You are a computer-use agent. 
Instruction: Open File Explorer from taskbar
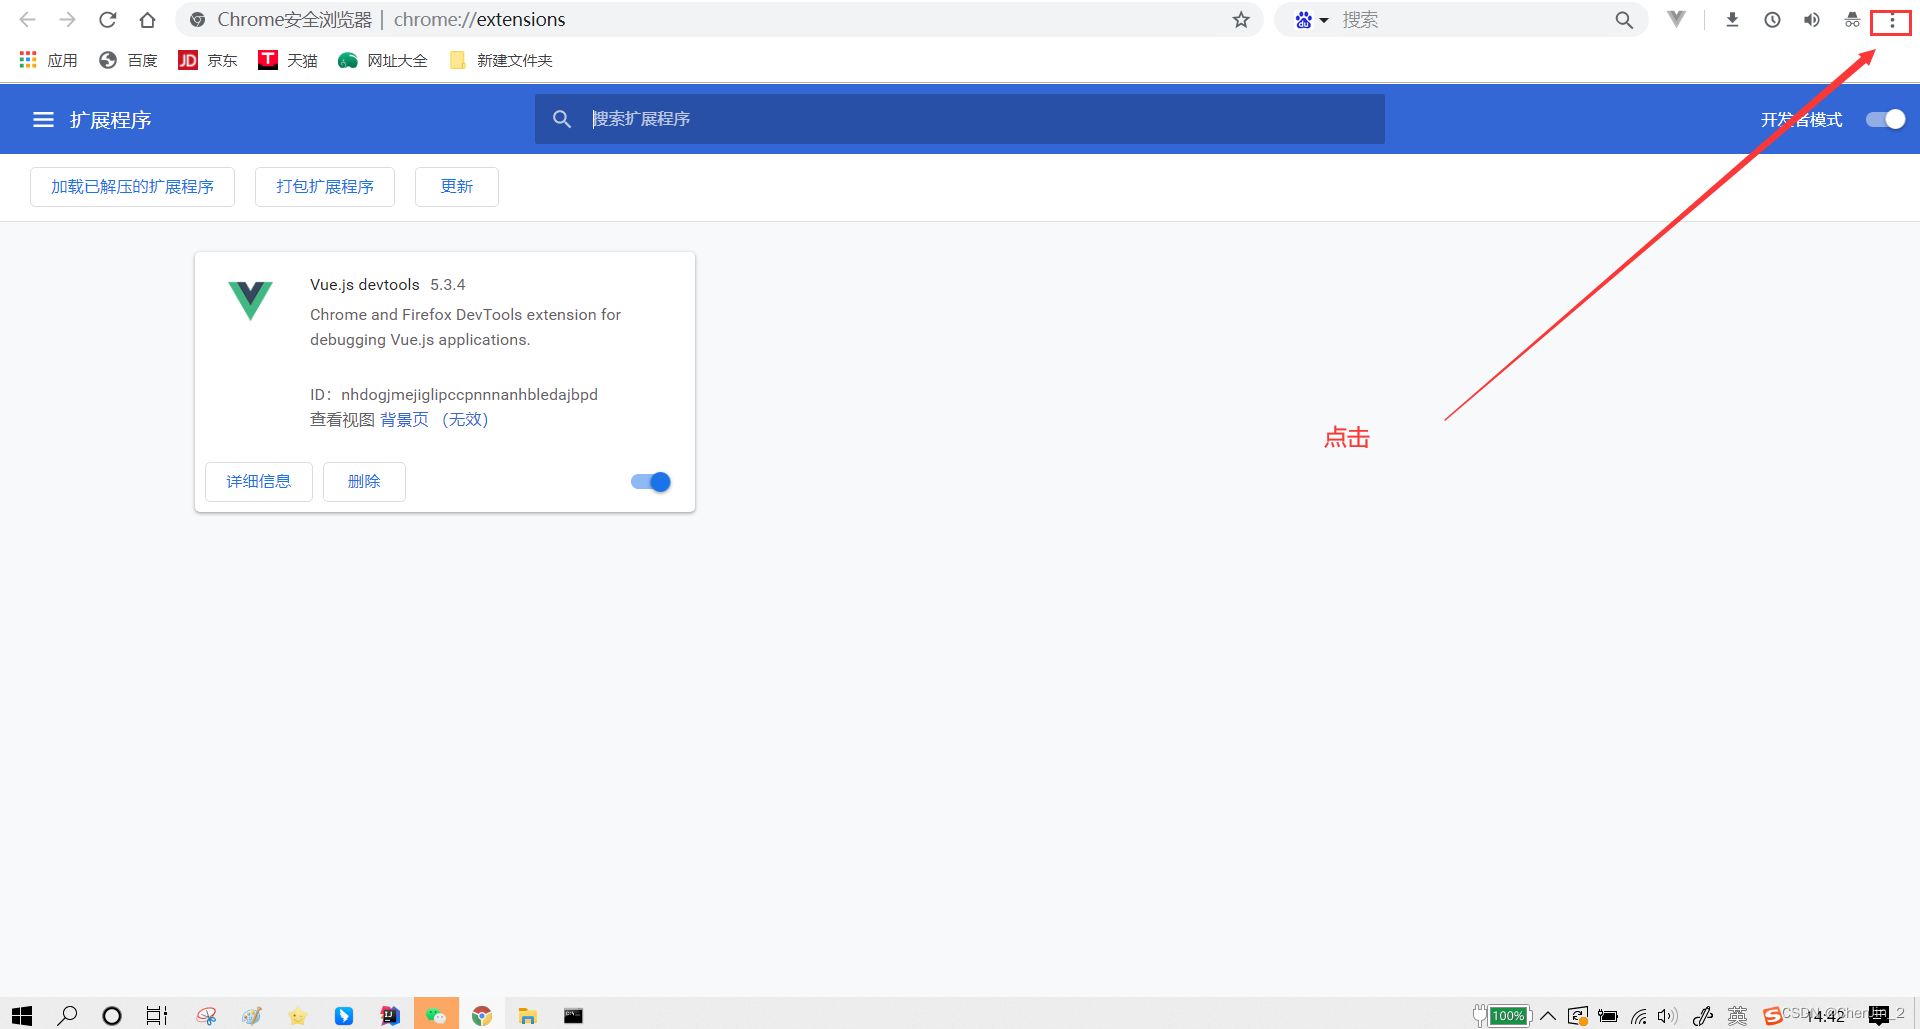coord(528,1015)
